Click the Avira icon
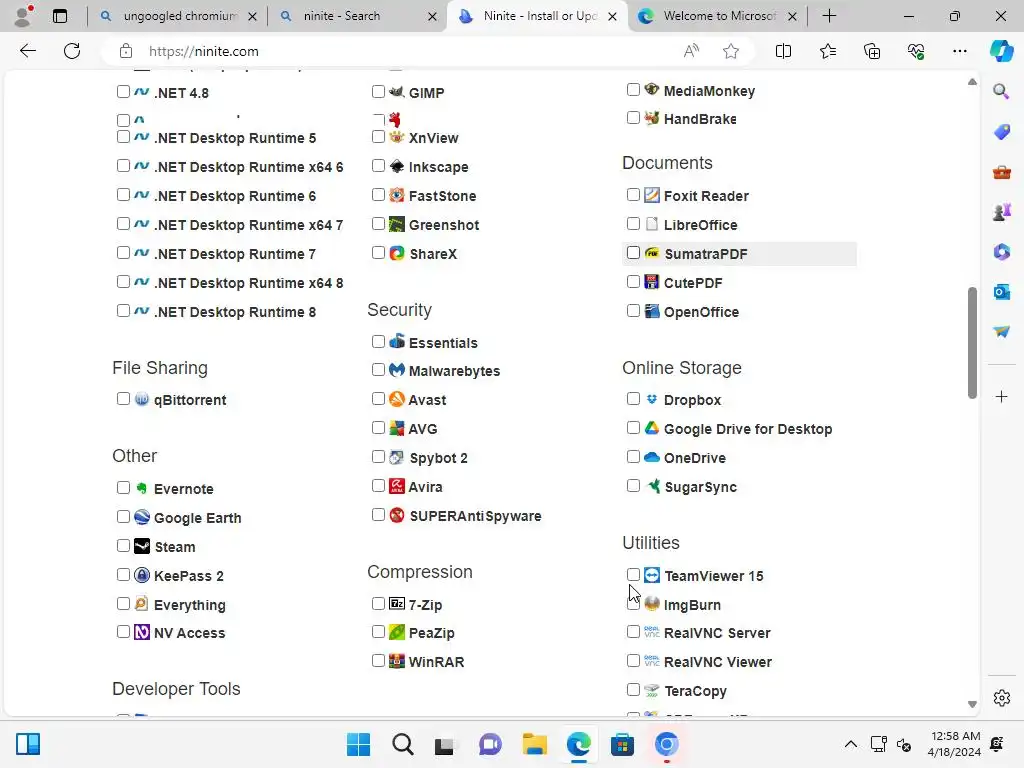1024x768 pixels. 396,486
